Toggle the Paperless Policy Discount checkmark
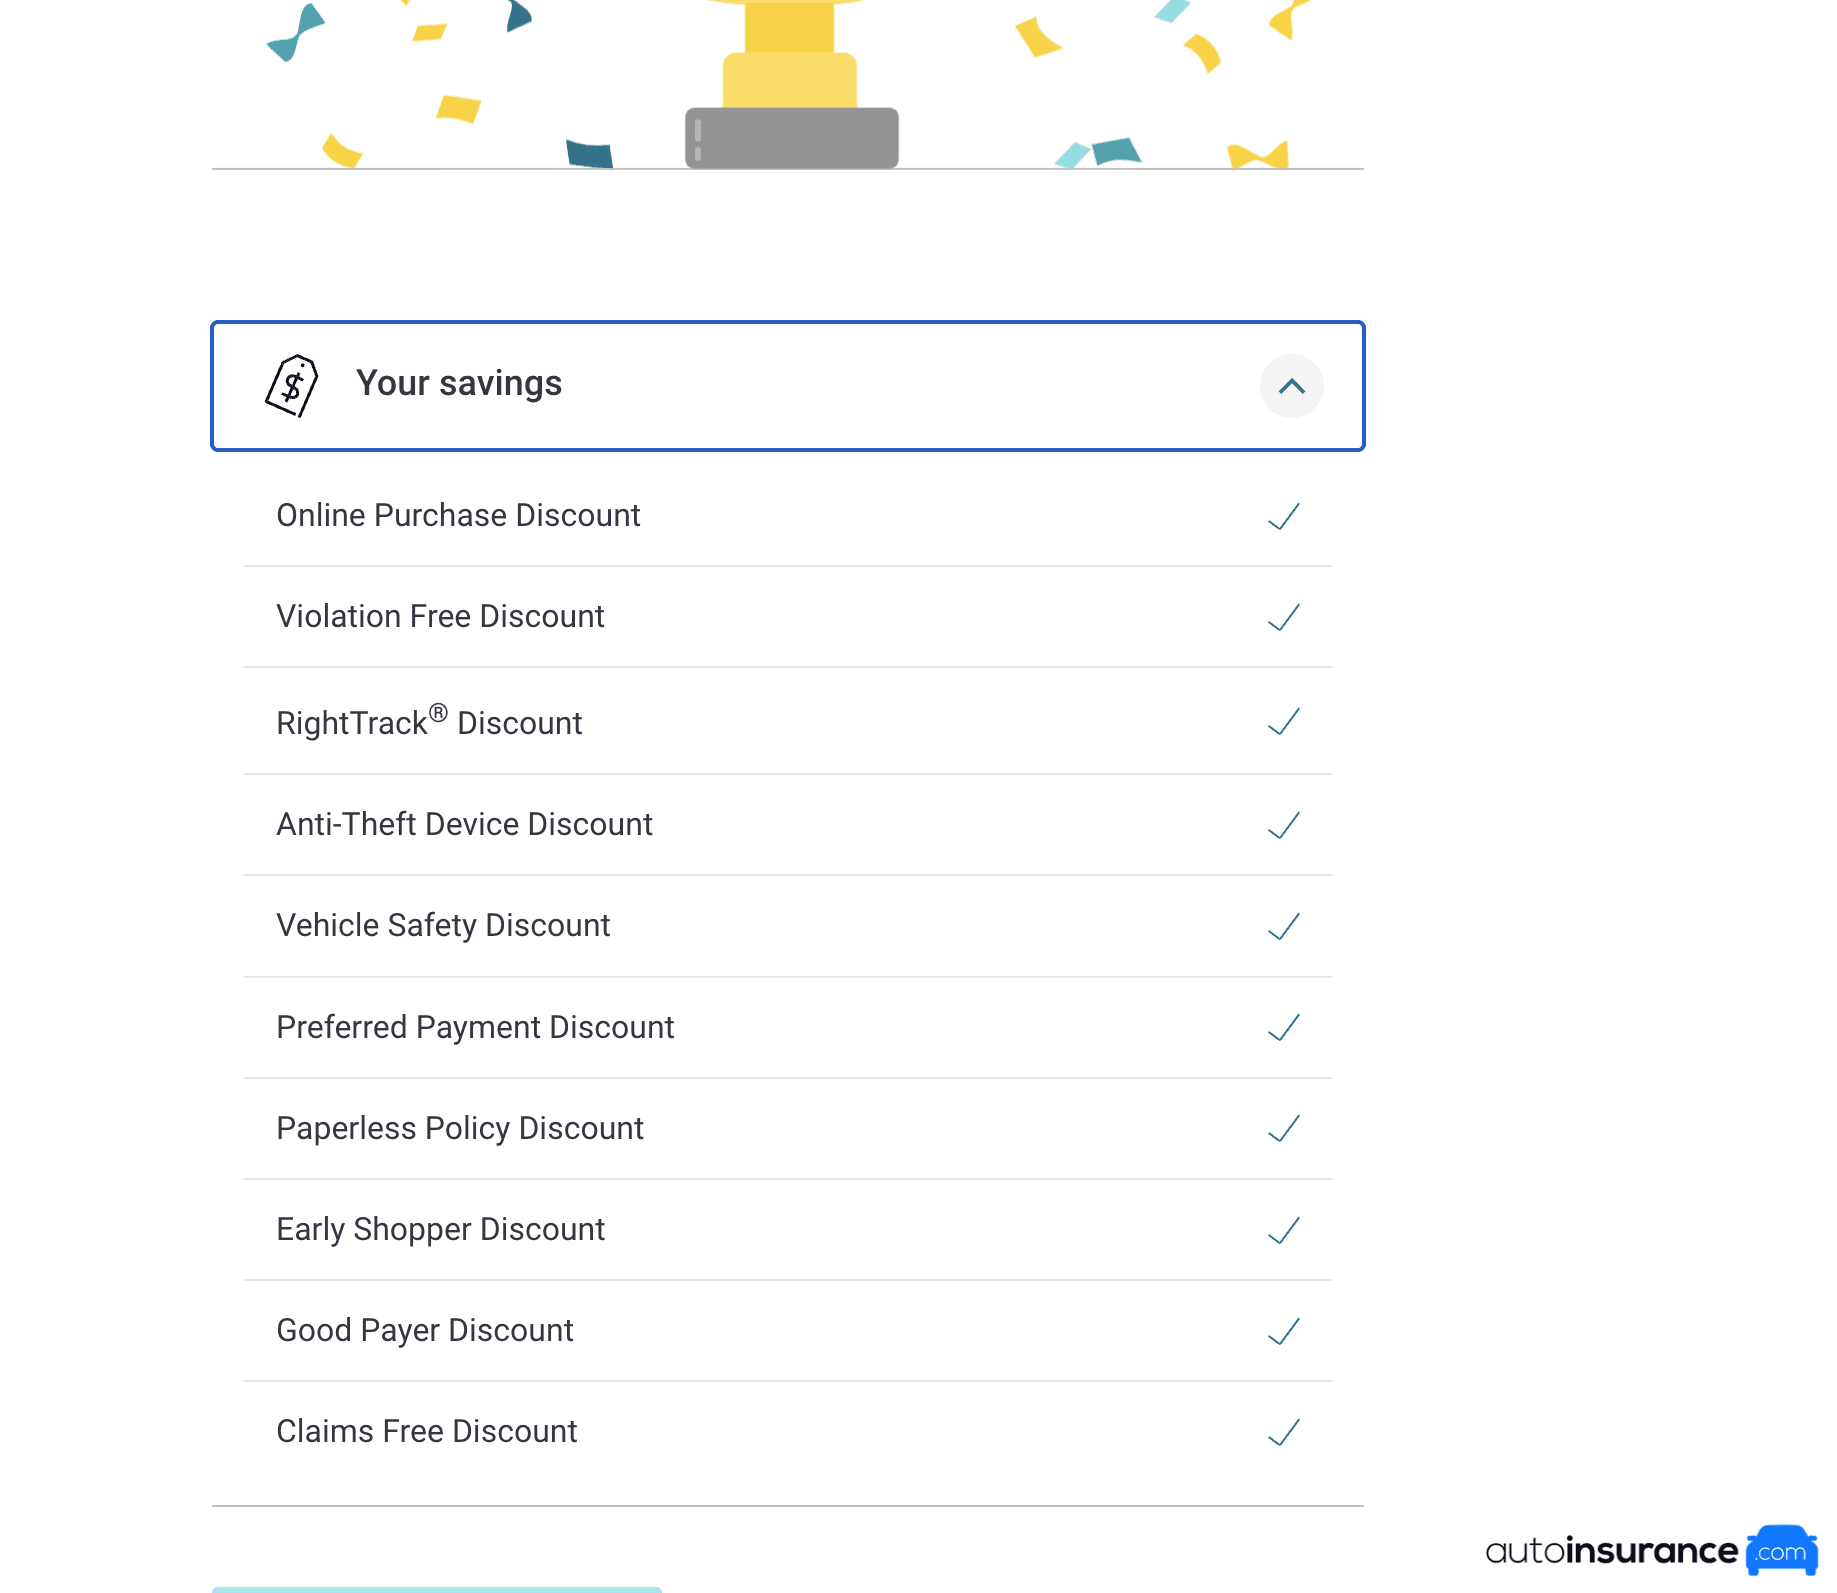The height and width of the screenshot is (1593, 1837). pos(1284,1129)
